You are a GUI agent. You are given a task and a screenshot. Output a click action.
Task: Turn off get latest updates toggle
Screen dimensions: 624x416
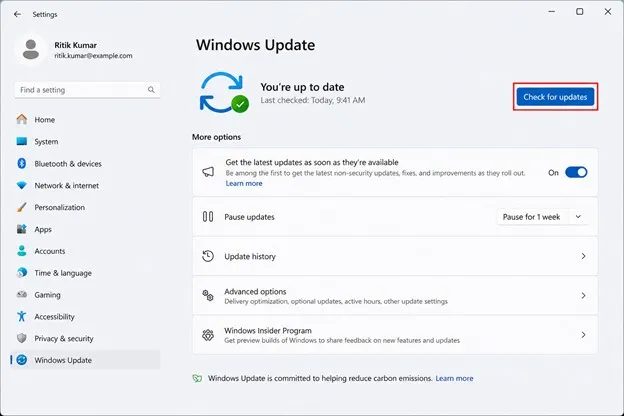pyautogui.click(x=576, y=172)
